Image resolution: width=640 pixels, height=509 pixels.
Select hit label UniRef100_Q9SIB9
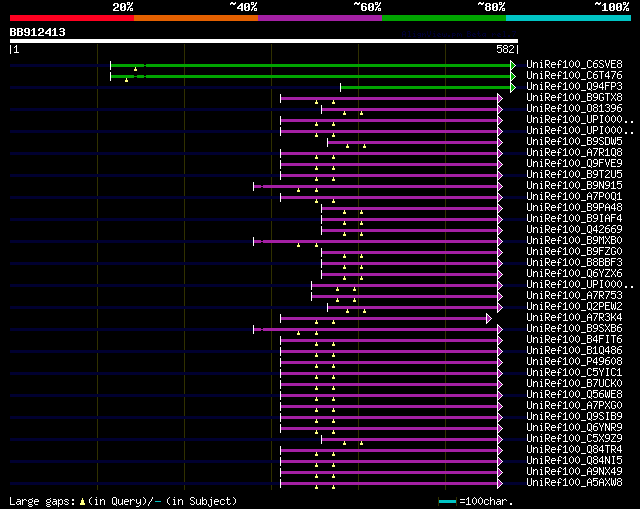pos(574,417)
